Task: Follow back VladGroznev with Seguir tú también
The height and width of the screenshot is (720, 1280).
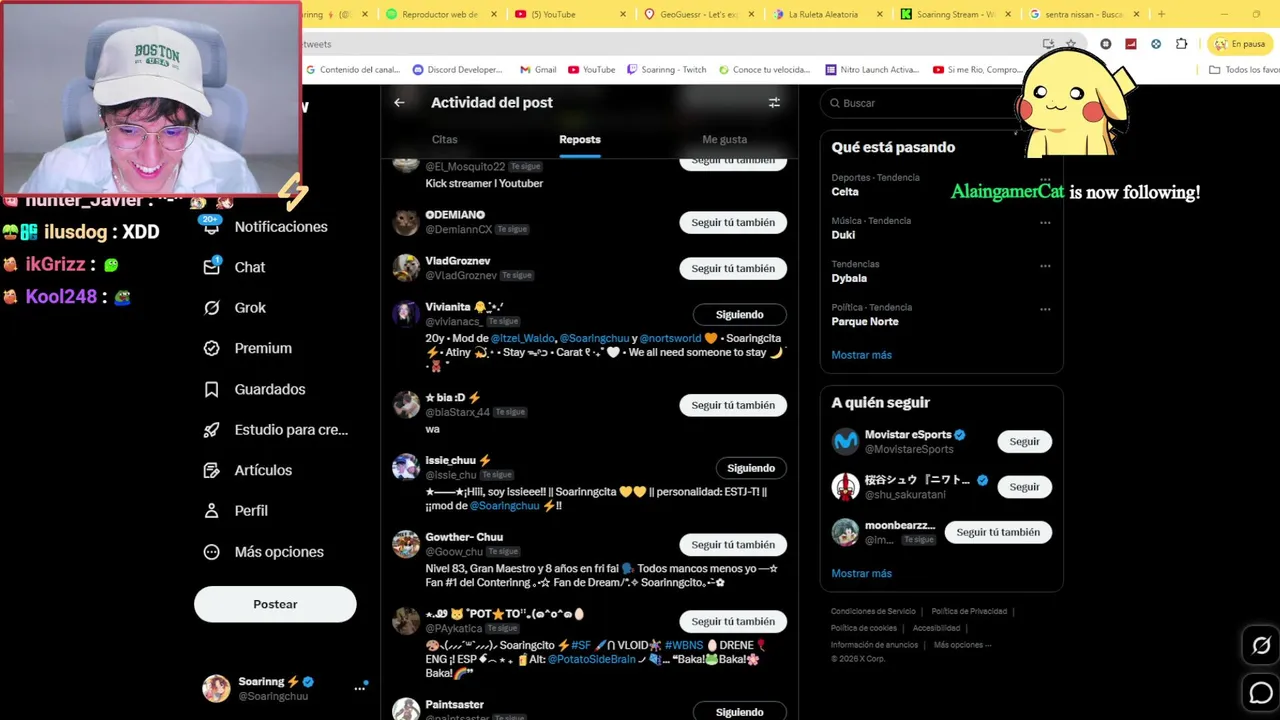Action: click(733, 269)
